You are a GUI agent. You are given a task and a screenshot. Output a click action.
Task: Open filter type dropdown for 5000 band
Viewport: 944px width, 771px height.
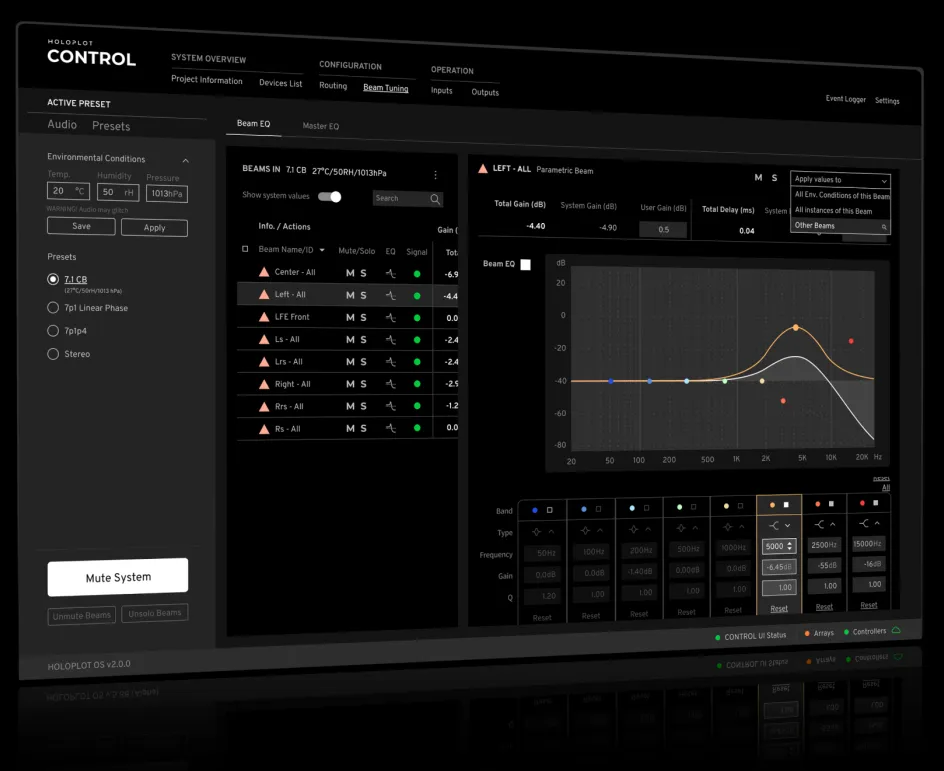pyautogui.click(x=787, y=526)
